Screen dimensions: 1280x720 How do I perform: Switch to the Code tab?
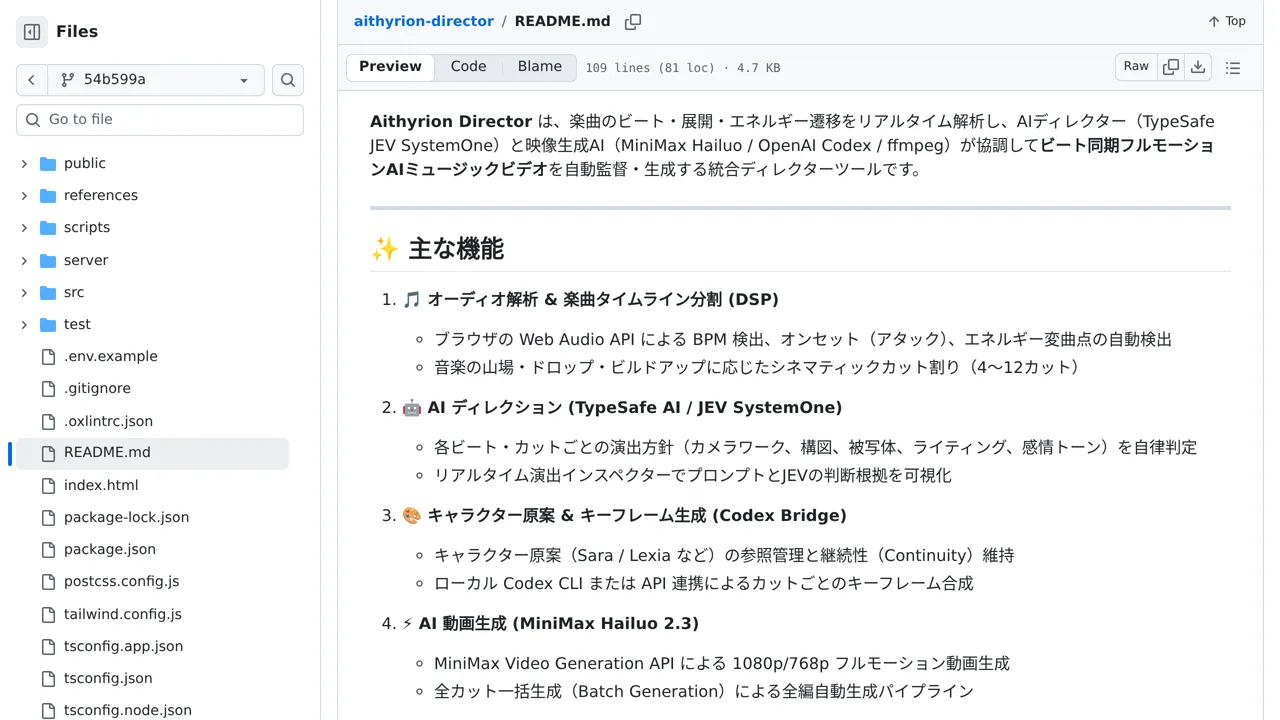[x=468, y=67]
